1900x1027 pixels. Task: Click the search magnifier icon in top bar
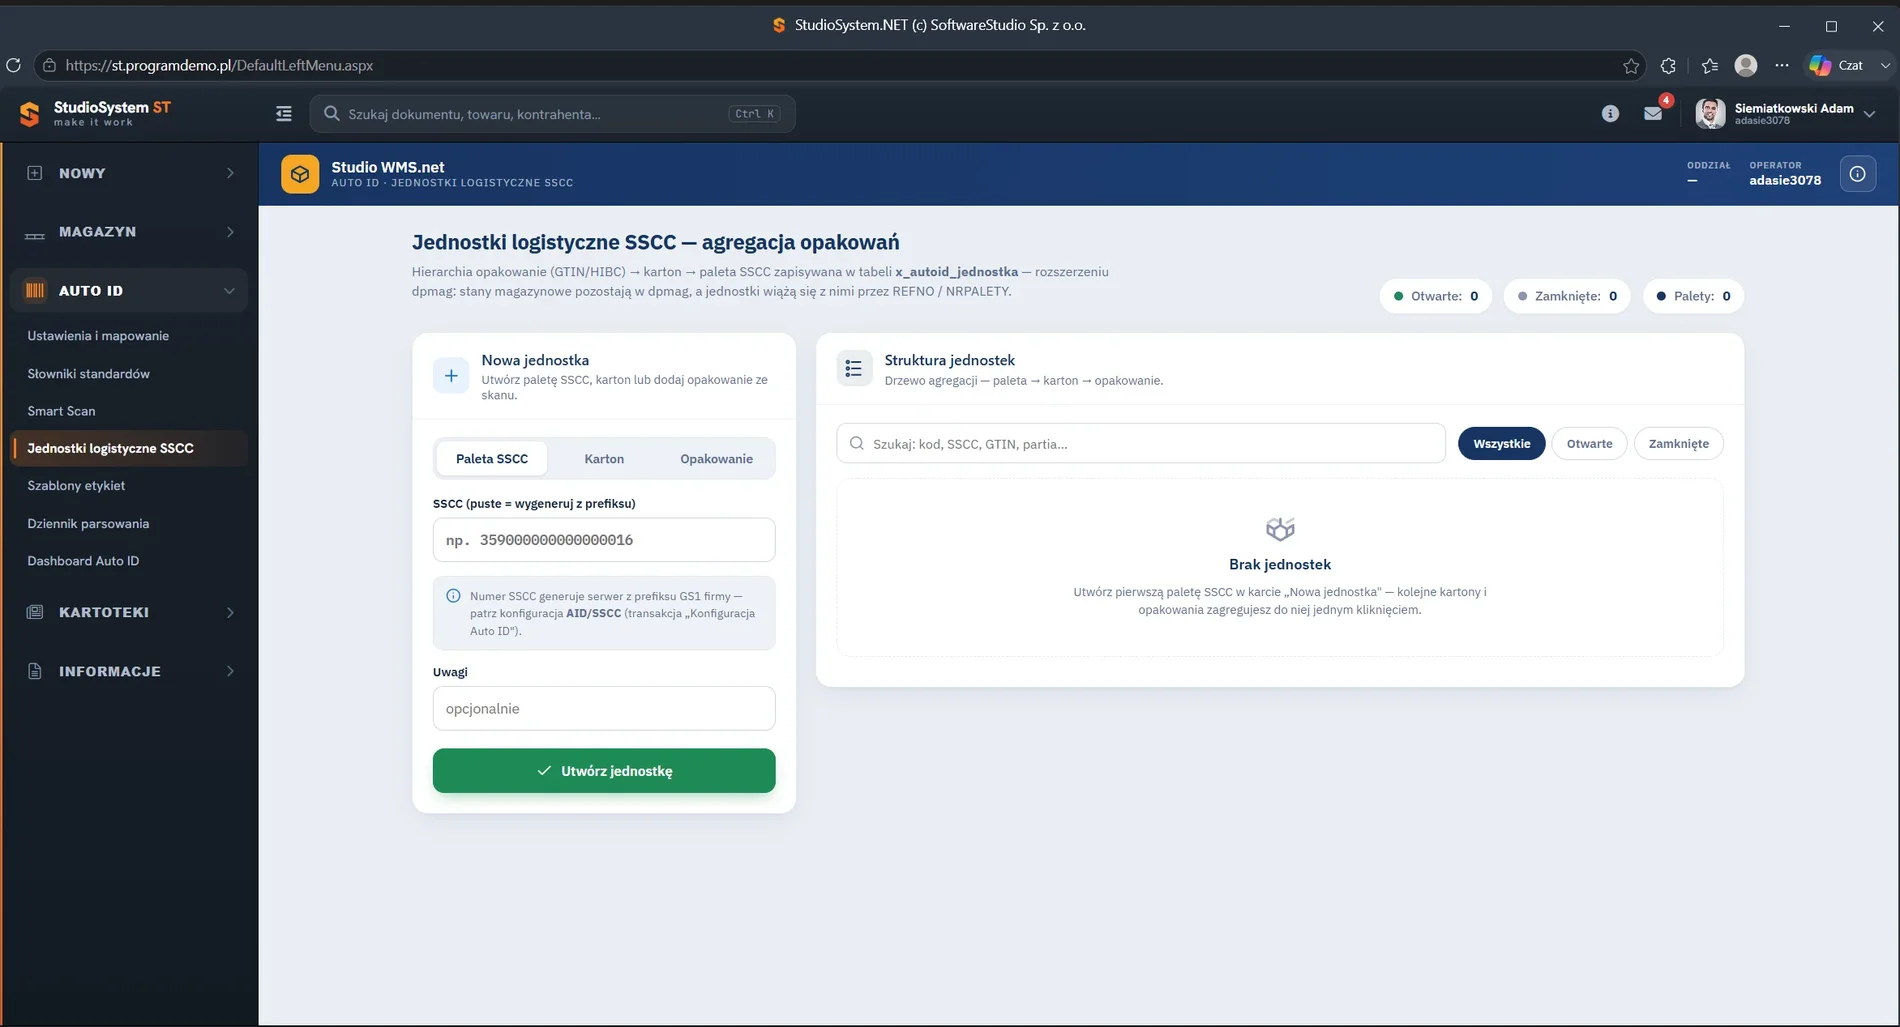(x=332, y=114)
